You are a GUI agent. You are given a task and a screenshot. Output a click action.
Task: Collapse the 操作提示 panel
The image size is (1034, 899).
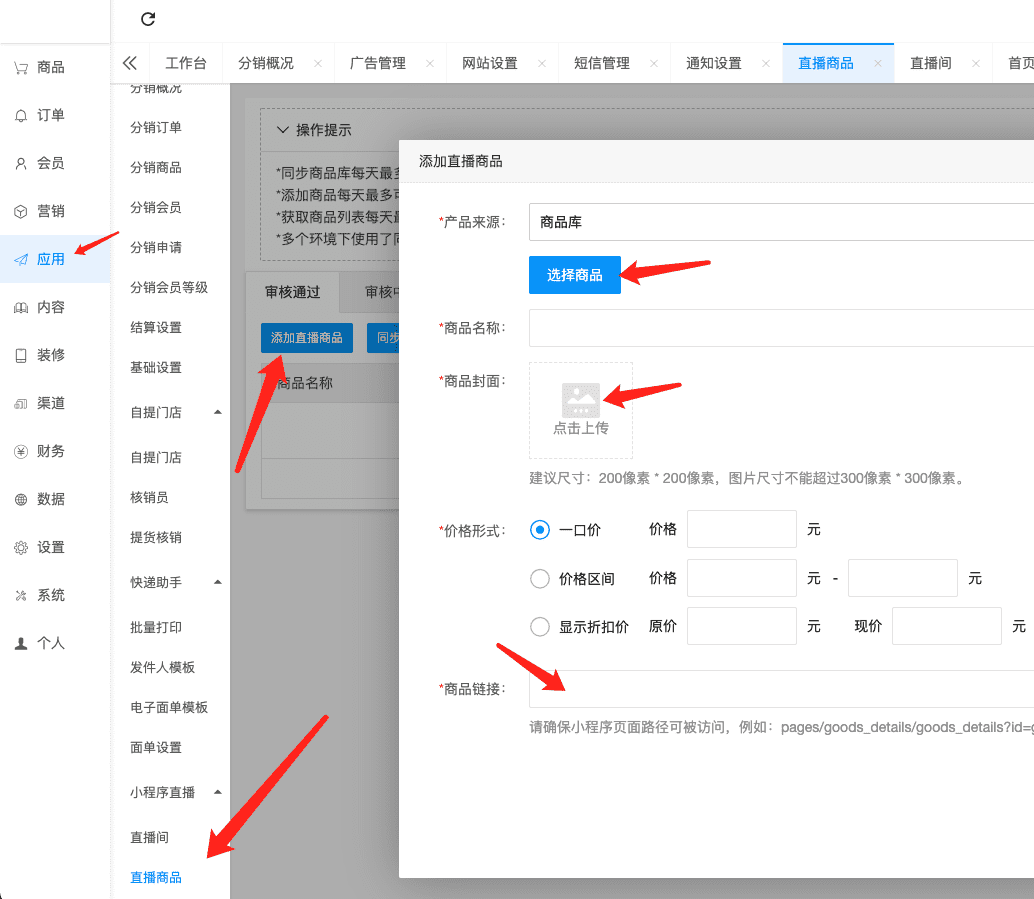point(283,130)
